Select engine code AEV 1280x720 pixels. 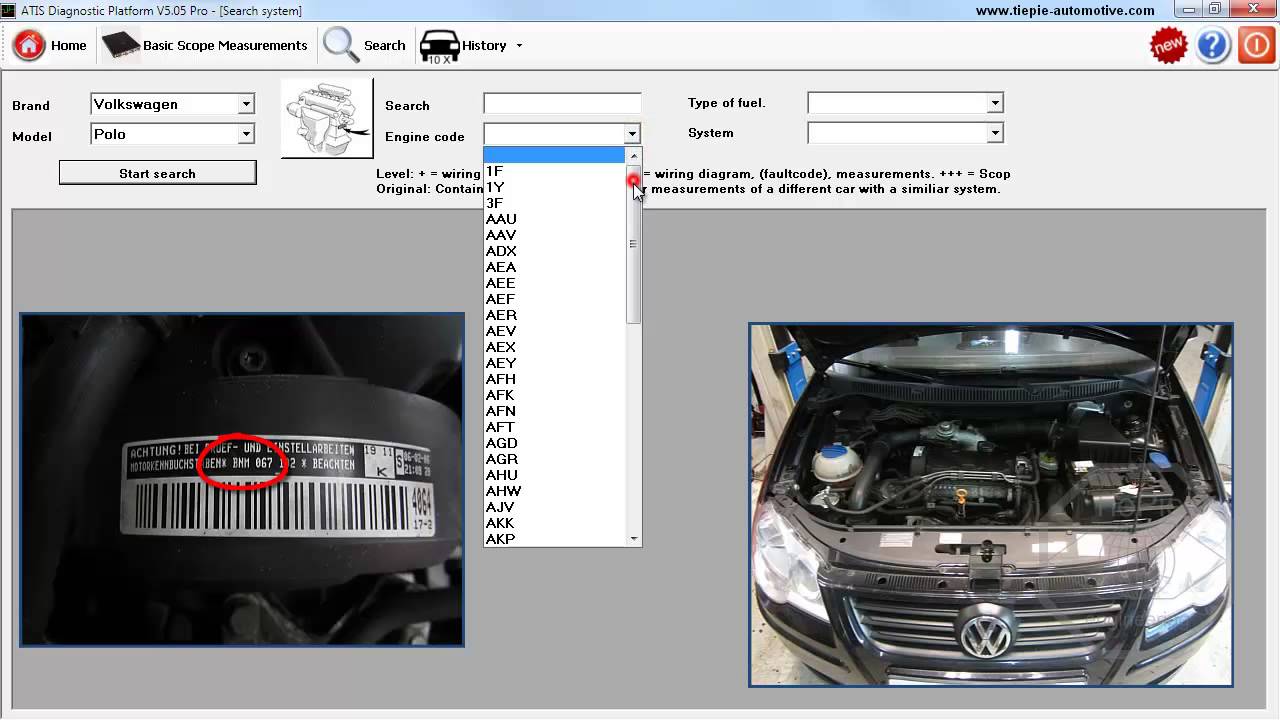click(555, 331)
